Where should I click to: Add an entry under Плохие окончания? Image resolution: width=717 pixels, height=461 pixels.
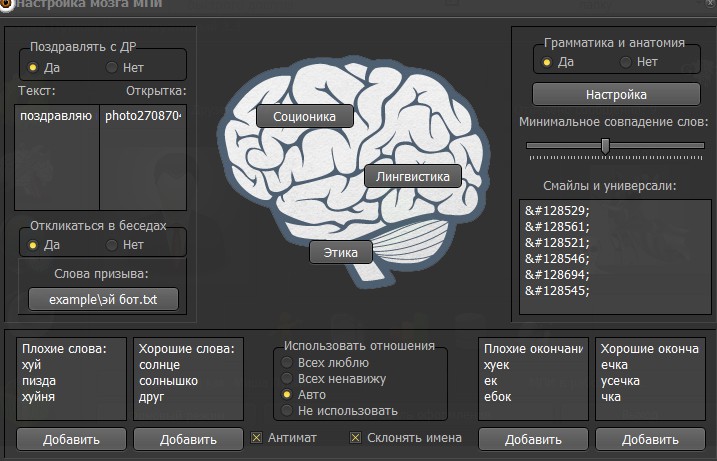point(533,440)
